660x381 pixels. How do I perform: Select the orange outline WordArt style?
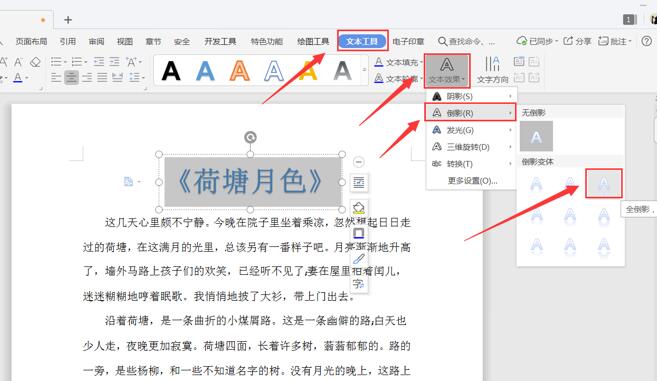[240, 71]
